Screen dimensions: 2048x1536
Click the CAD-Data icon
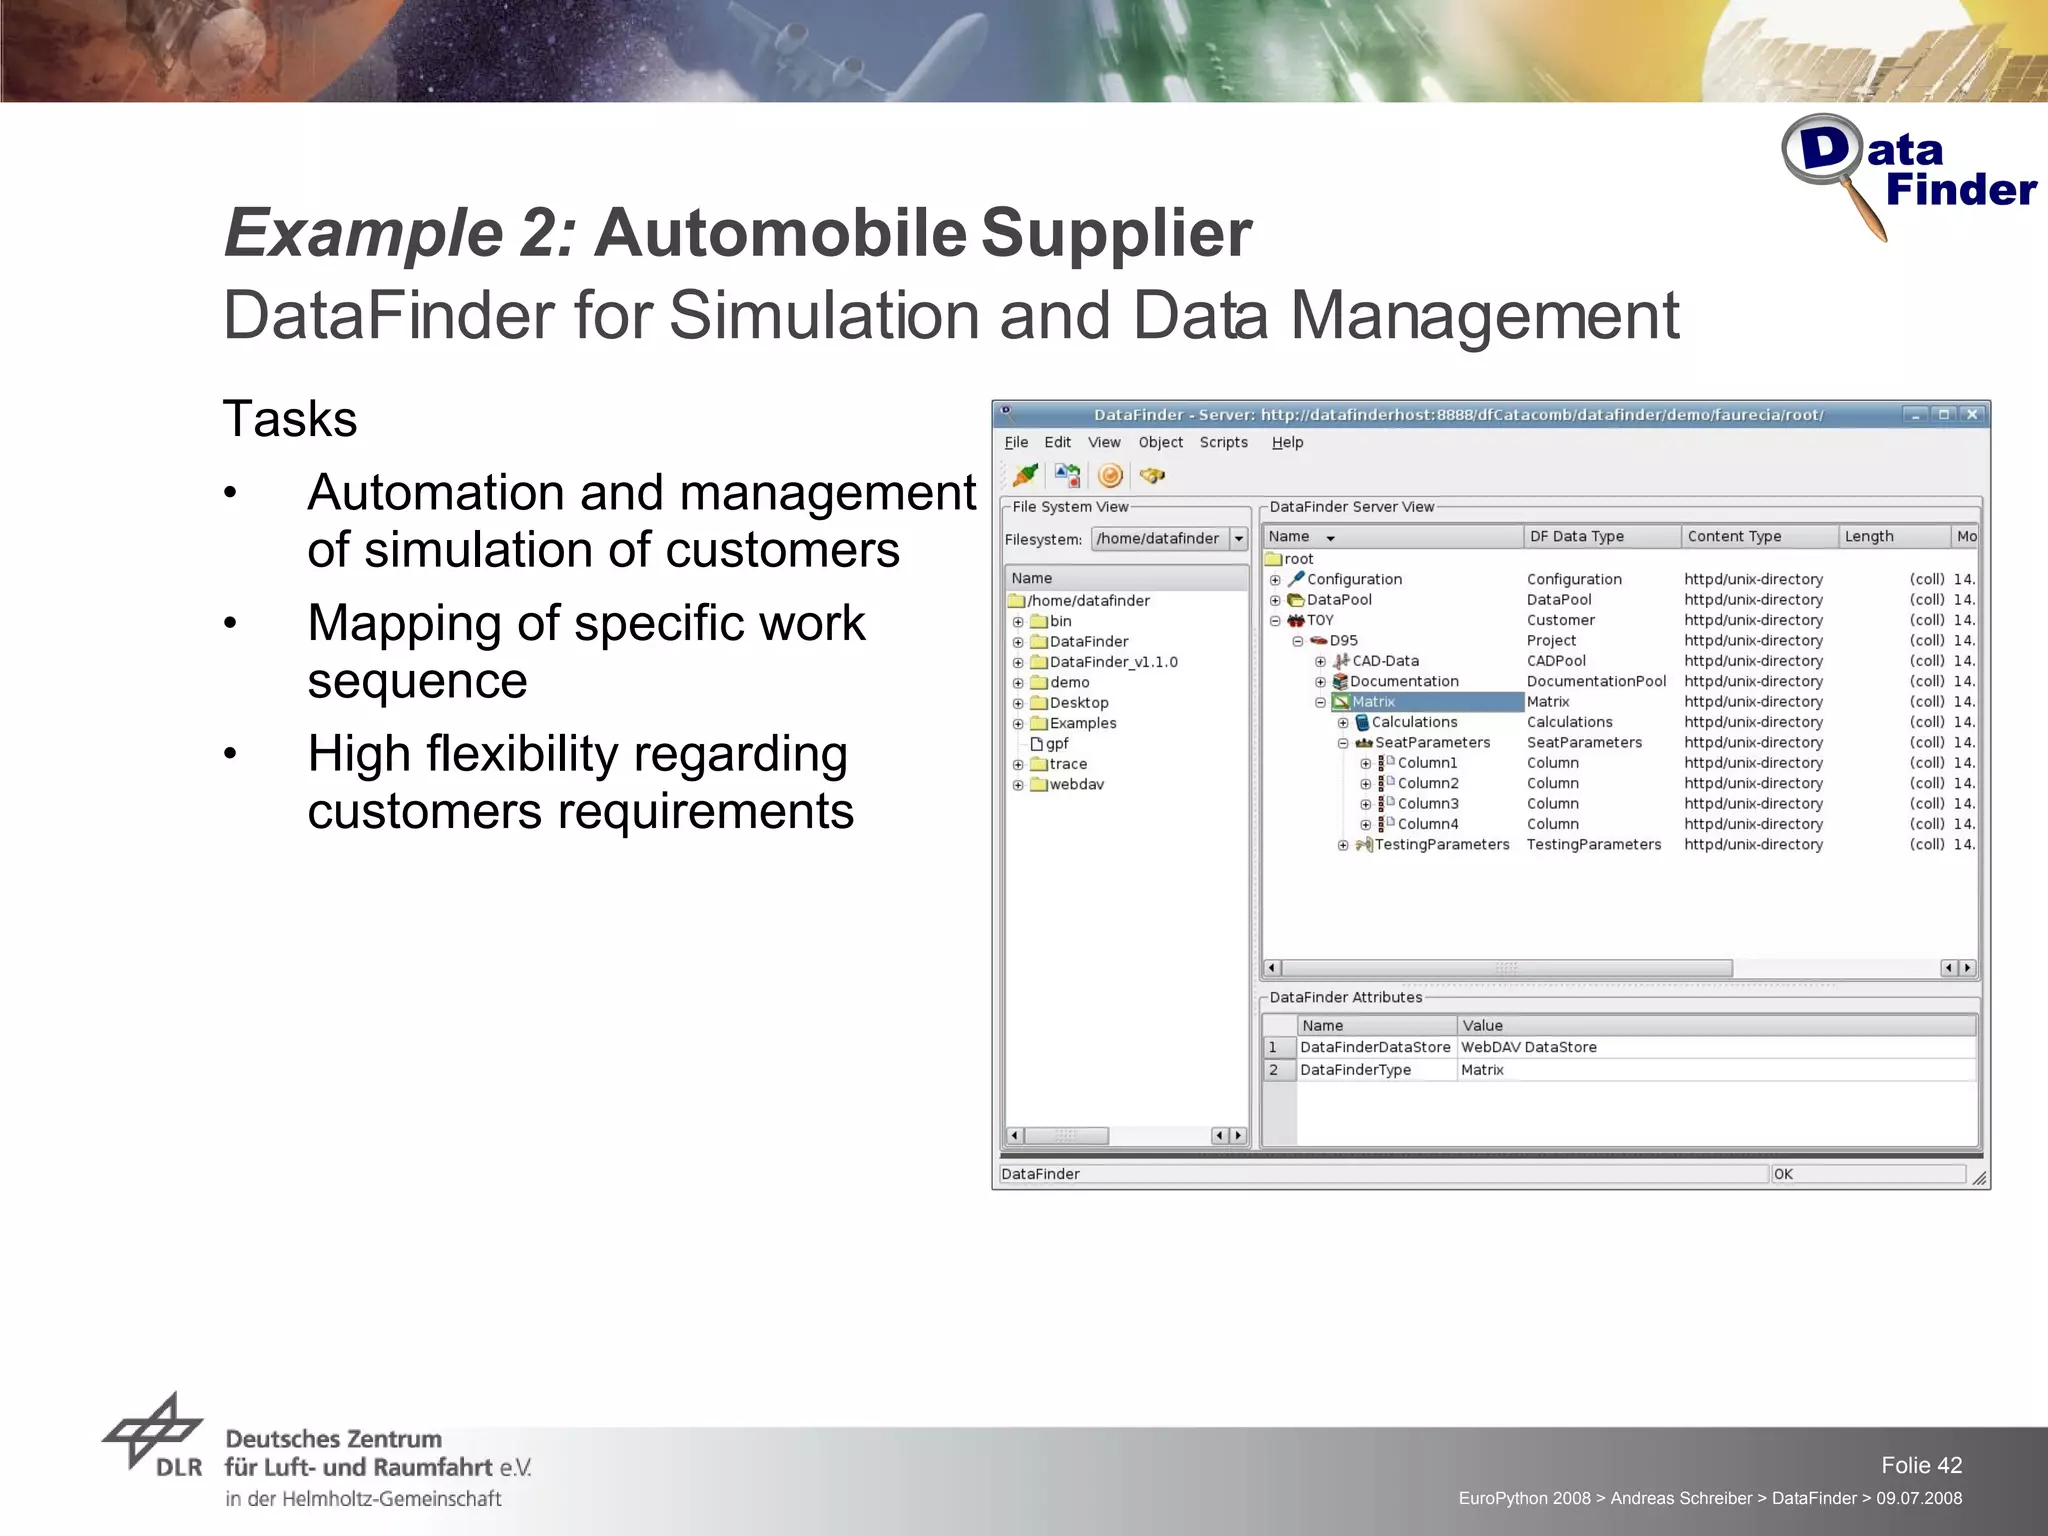pyautogui.click(x=1341, y=661)
